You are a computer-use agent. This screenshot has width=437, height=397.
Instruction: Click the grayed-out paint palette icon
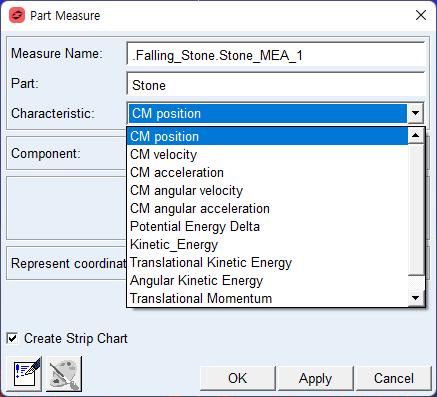coord(64,374)
